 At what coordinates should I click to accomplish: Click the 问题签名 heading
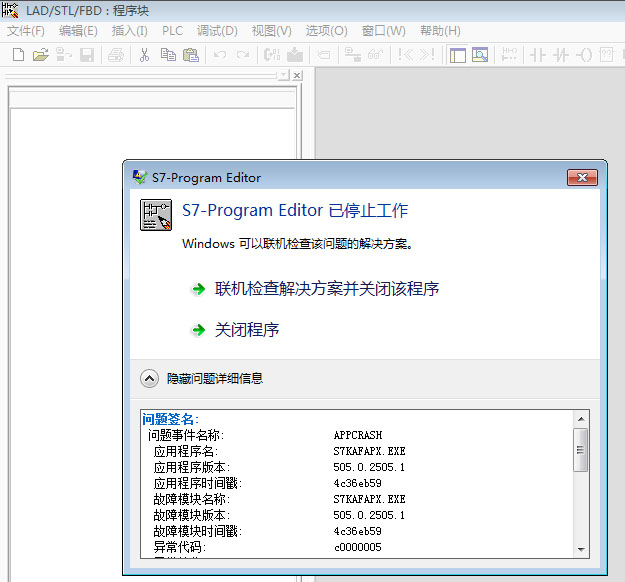coord(171,419)
